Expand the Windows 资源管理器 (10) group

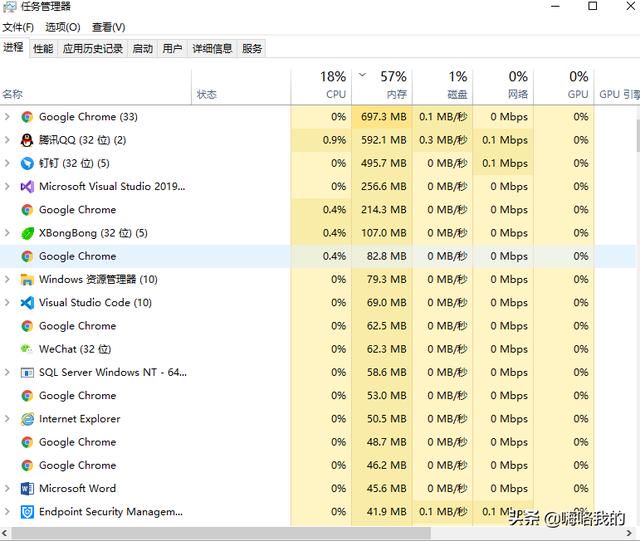[7, 280]
